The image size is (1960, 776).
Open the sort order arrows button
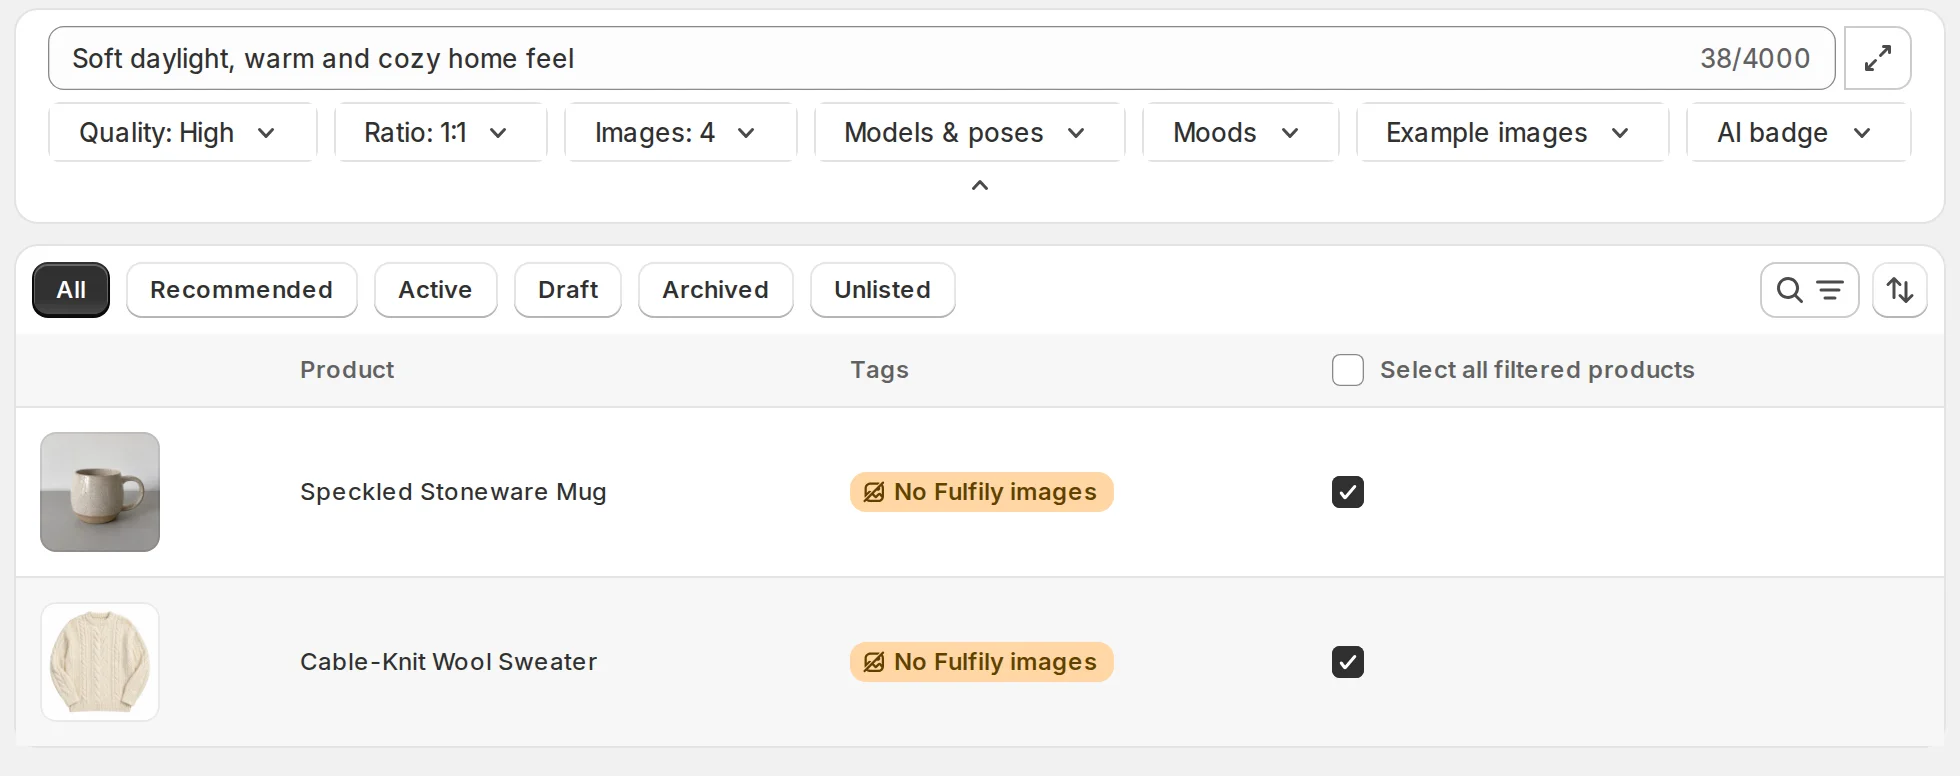[x=1899, y=290]
